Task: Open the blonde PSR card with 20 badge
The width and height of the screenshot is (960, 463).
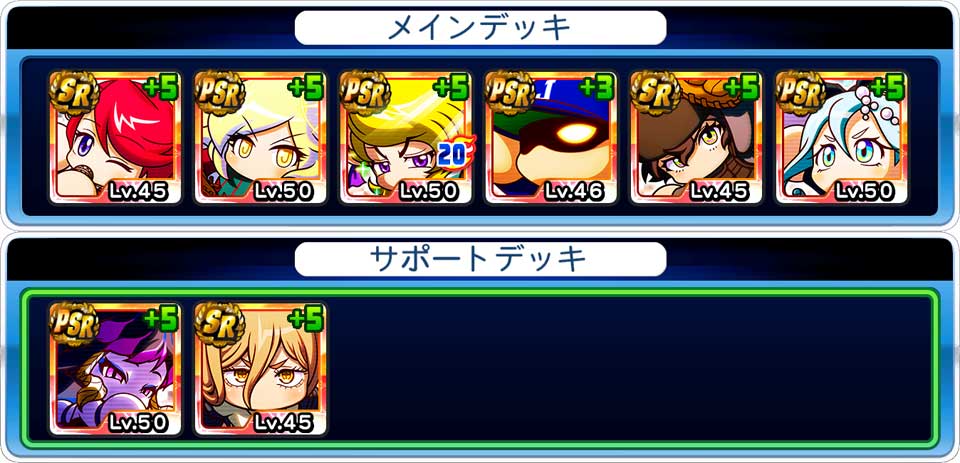Action: (x=405, y=137)
